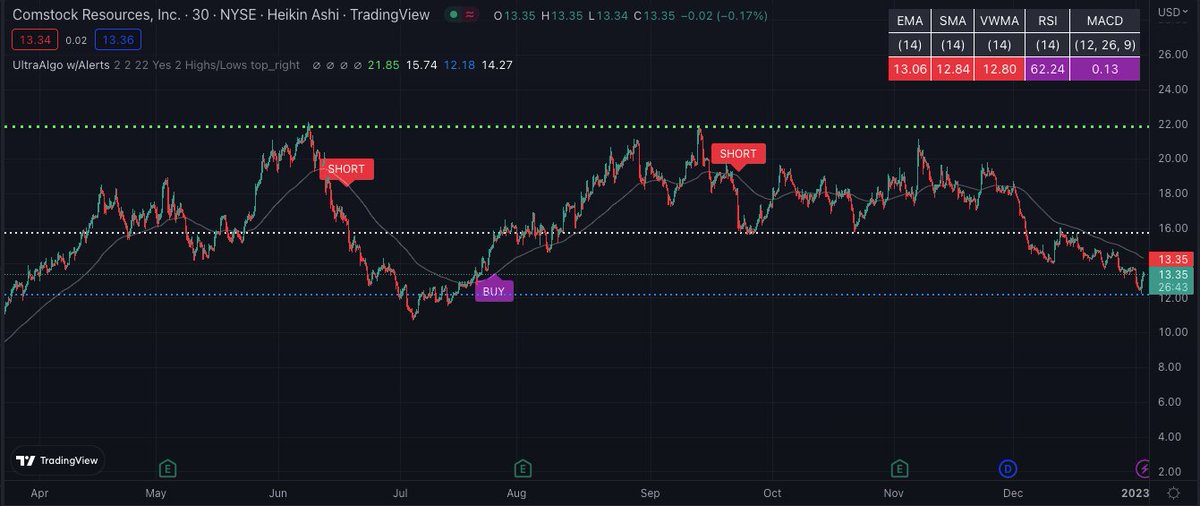Click the red 13.06 EMA value cell
The image size is (1200, 506).
pyautogui.click(x=911, y=69)
